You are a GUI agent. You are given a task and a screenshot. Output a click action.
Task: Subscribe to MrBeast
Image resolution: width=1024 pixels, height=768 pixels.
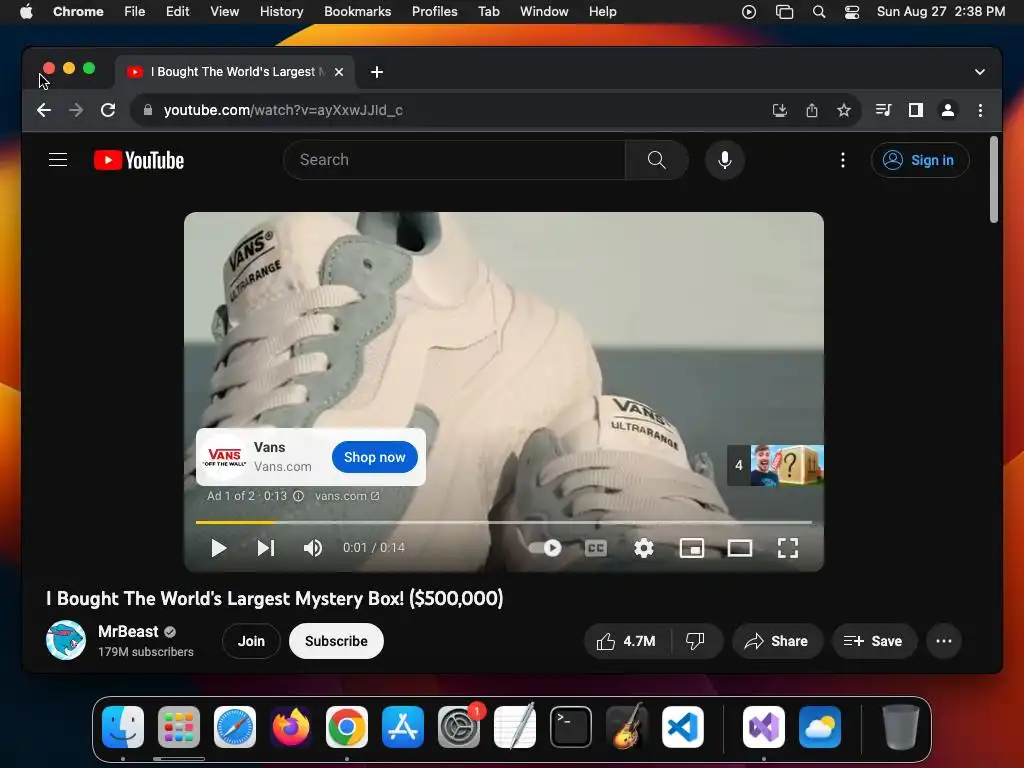coord(336,641)
